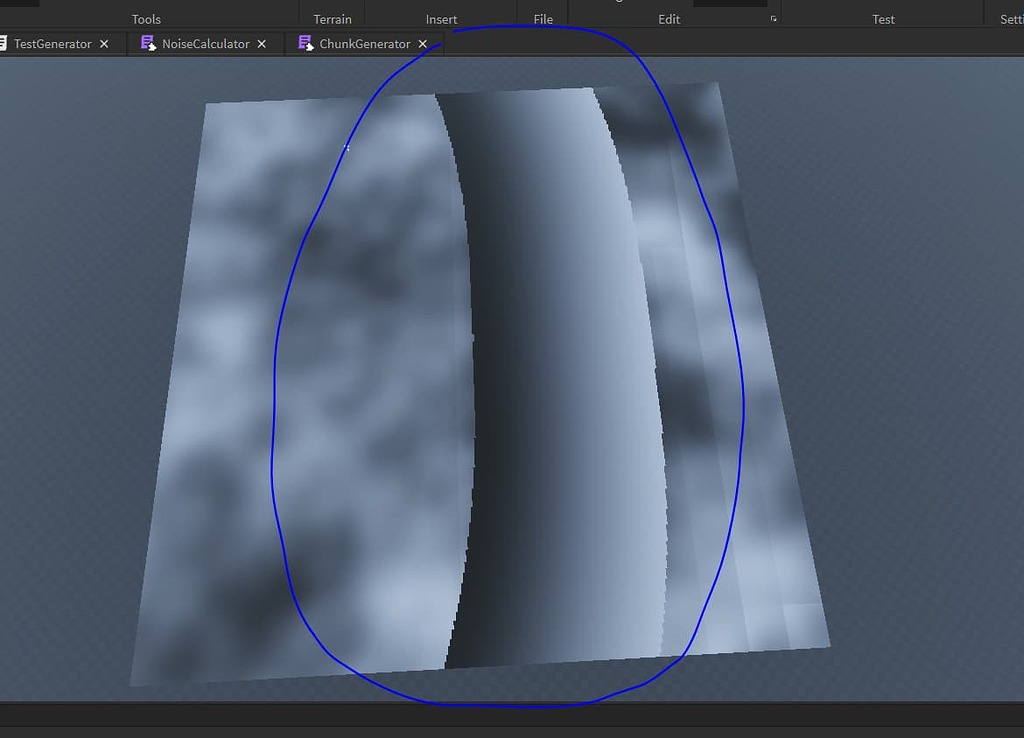The image size is (1024, 738).
Task: Open the Insert ribbon section
Action: [x=441, y=18]
